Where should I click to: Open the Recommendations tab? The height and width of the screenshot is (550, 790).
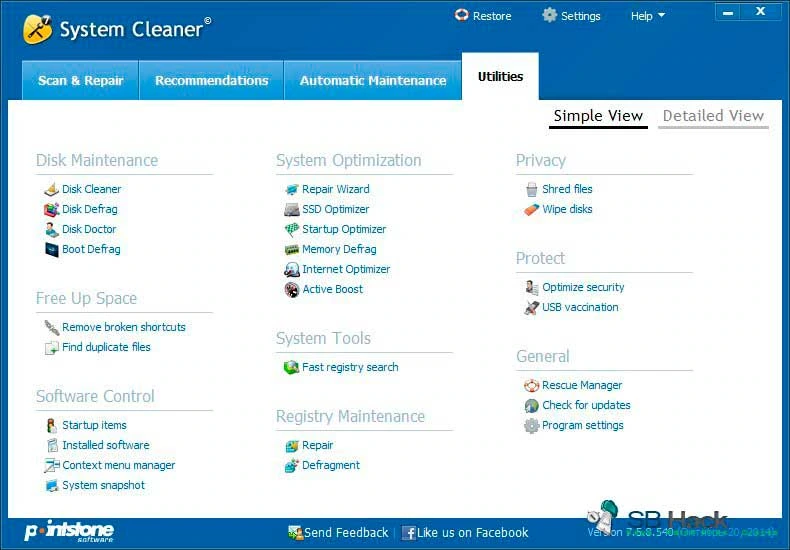(212, 81)
